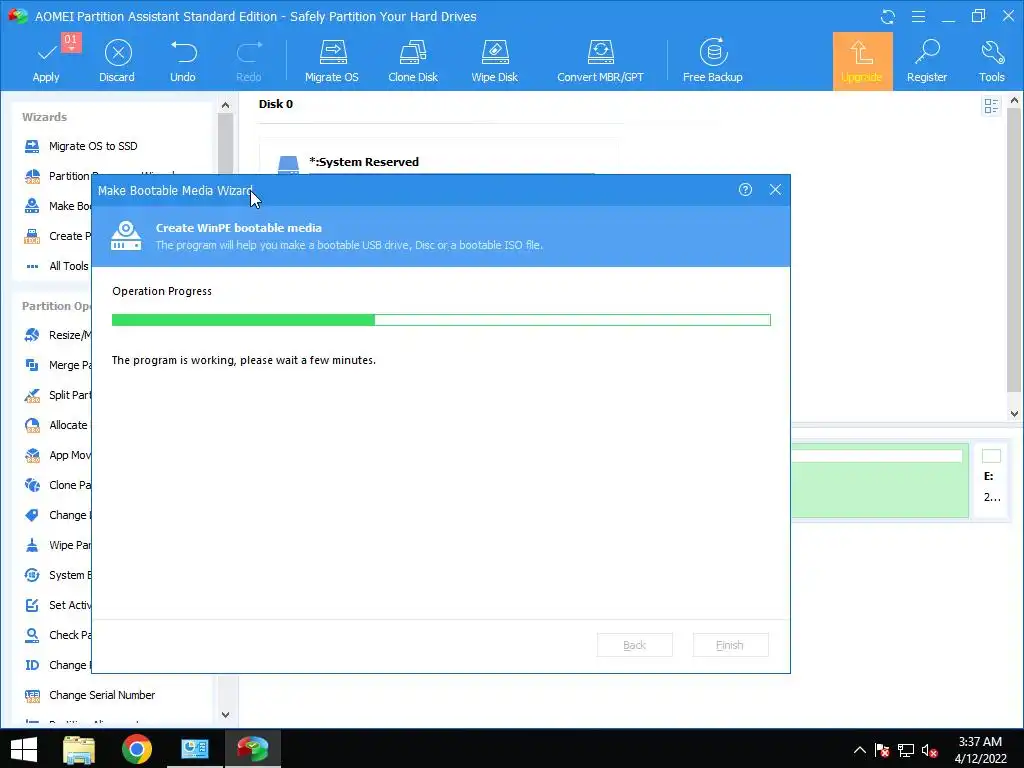Select the green partition bar

click(x=880, y=481)
